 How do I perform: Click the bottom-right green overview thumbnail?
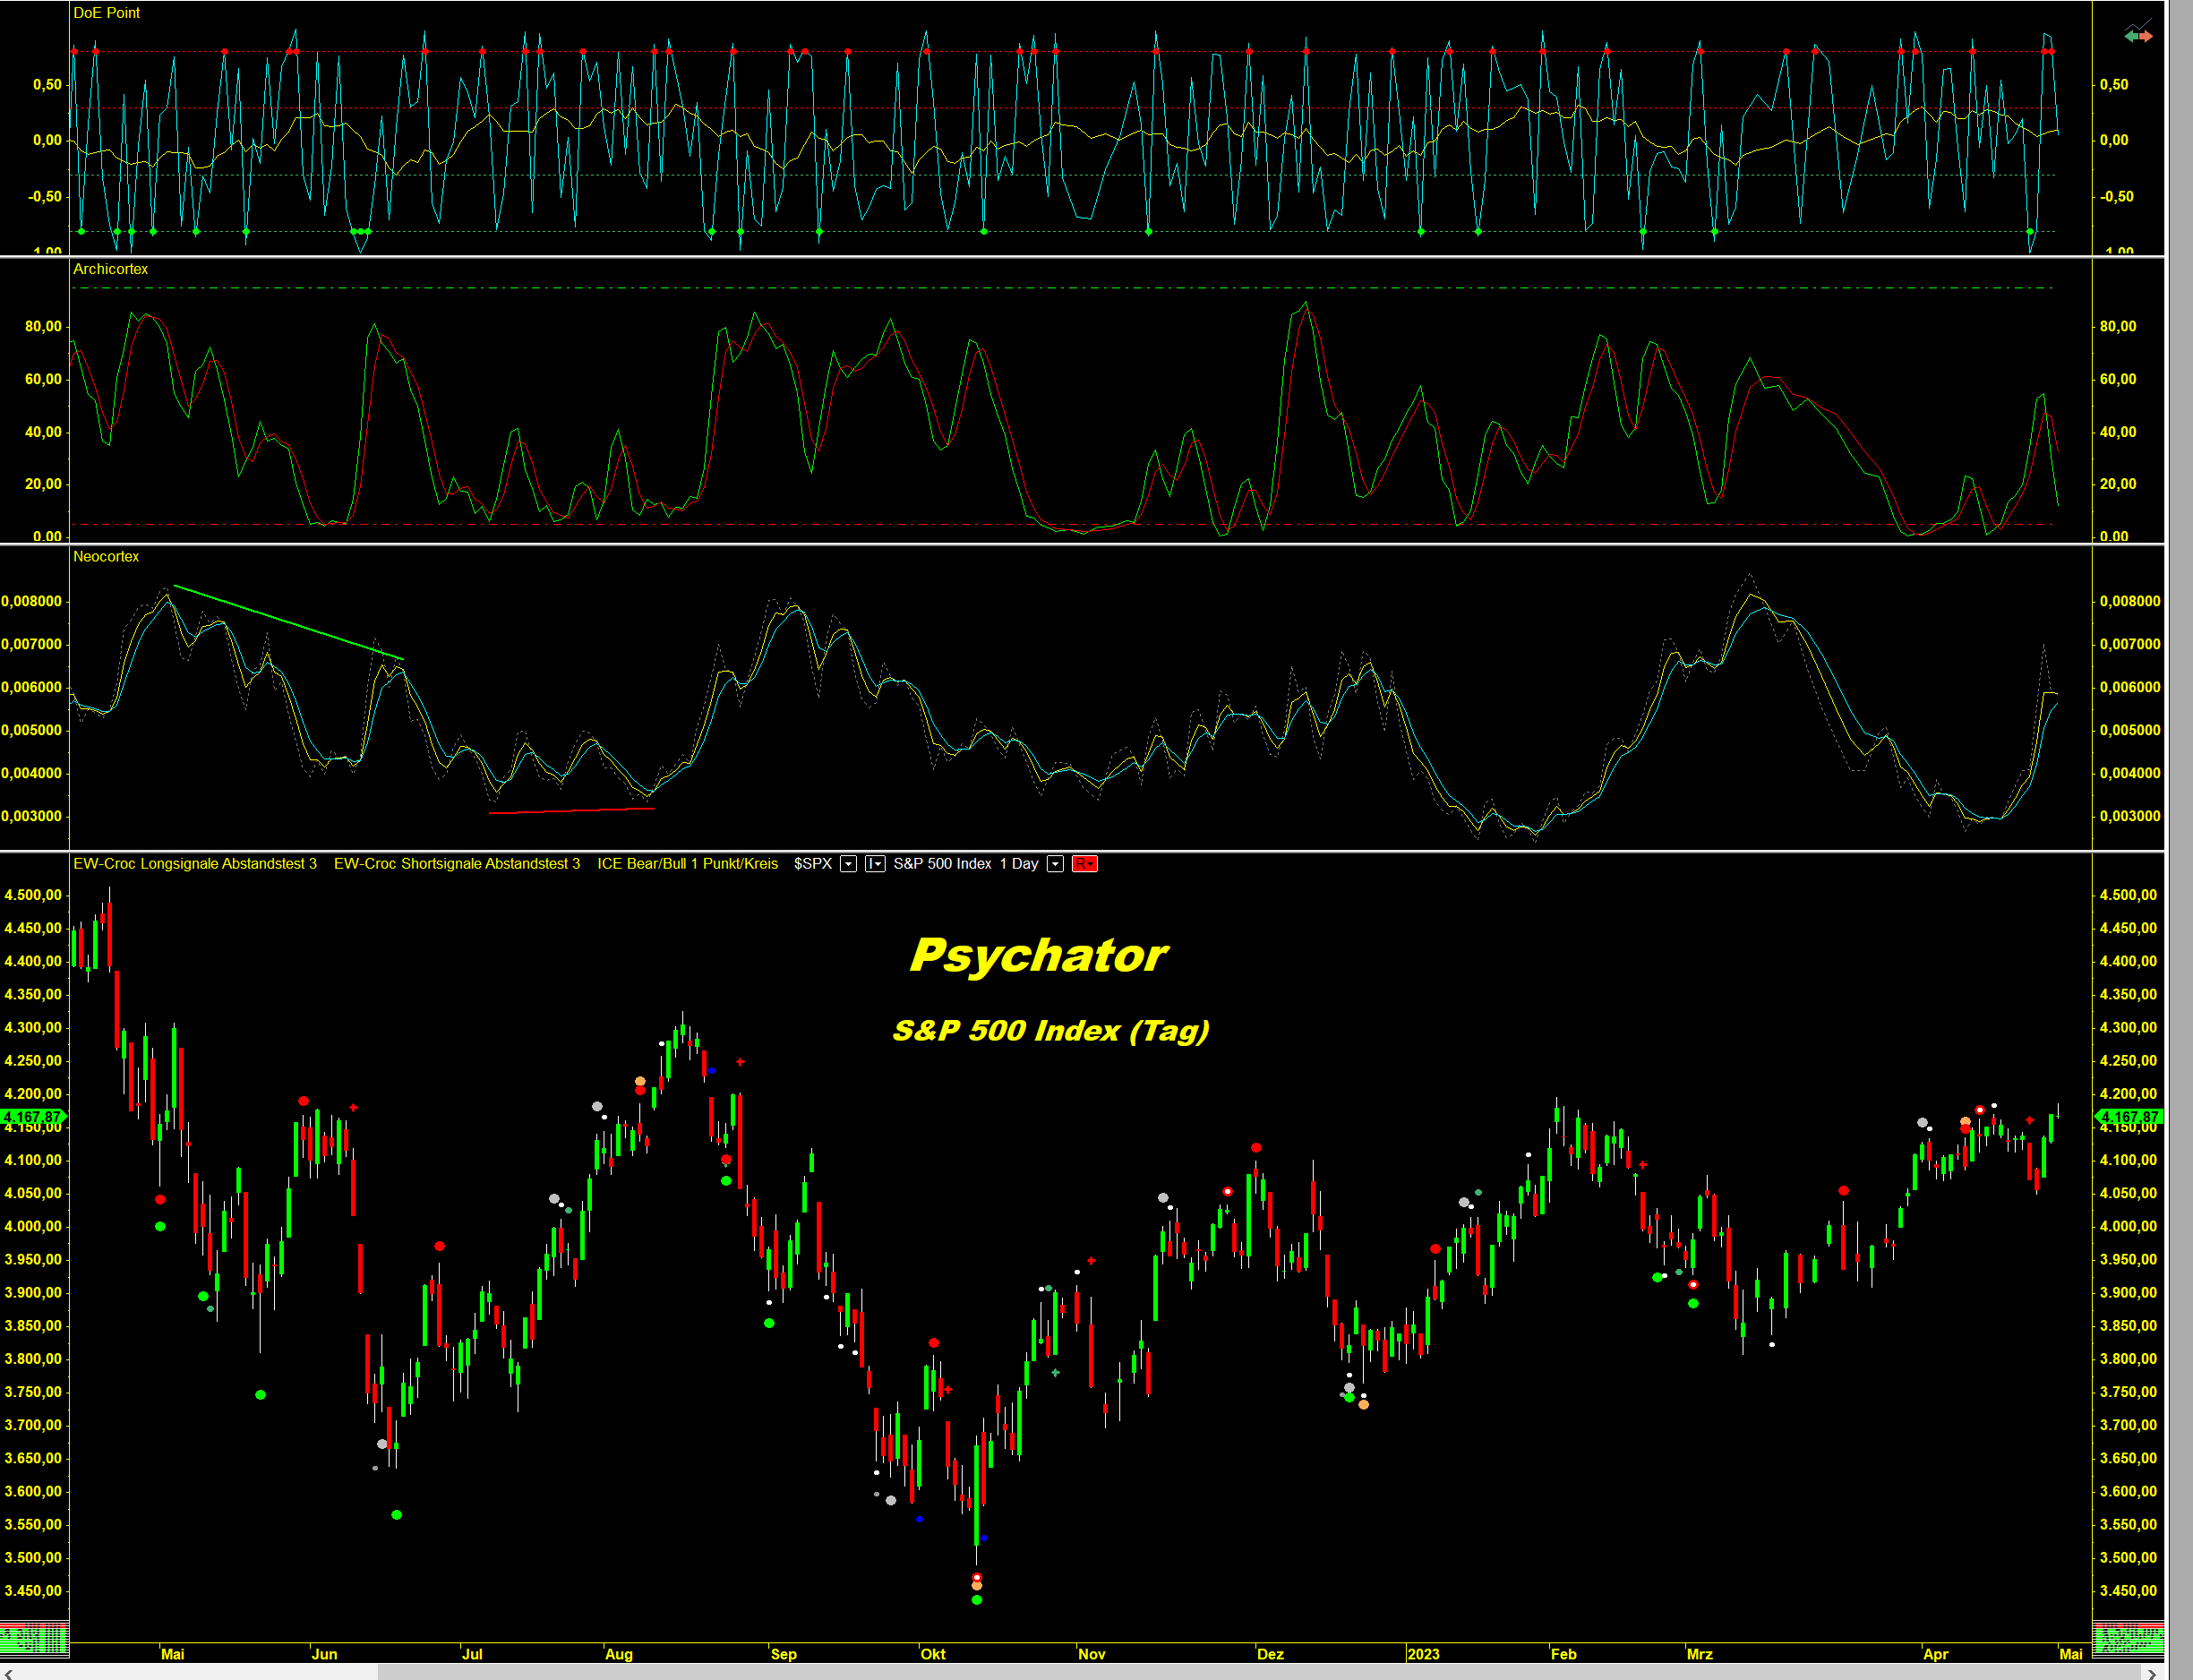pyautogui.click(x=2128, y=1639)
